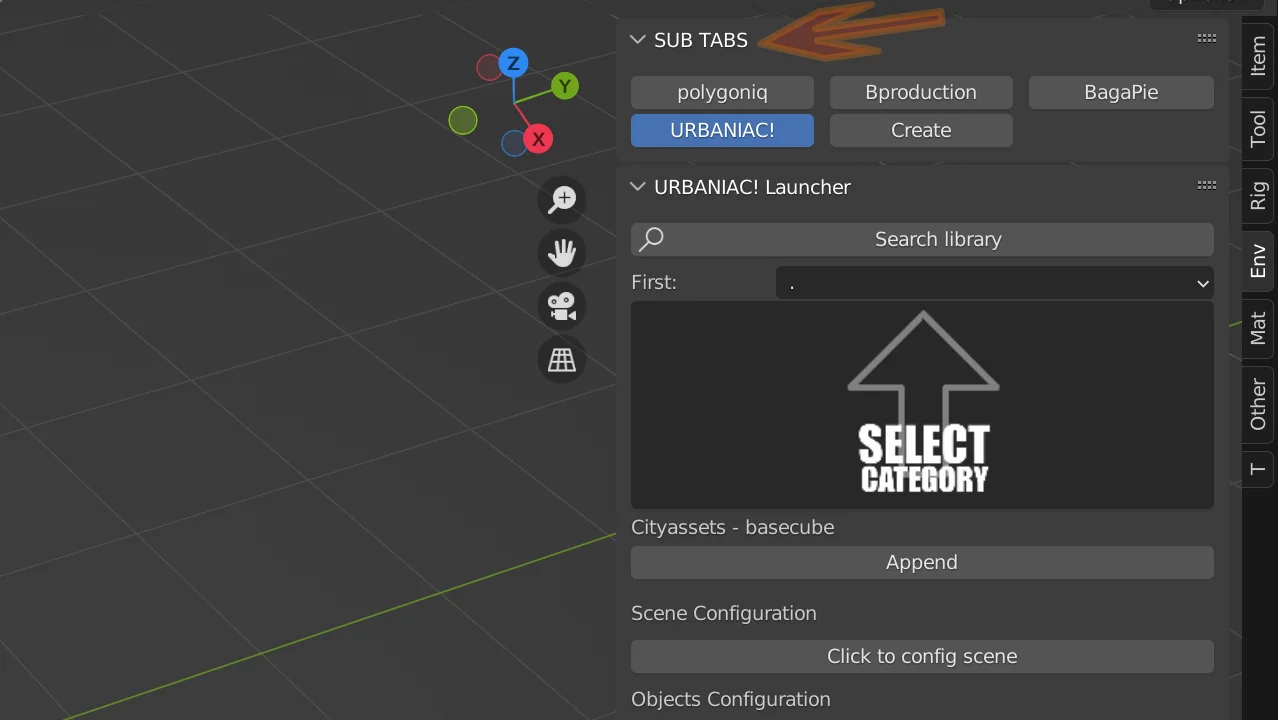
Task: Switch perspective/orthographic with grid icon
Action: pyautogui.click(x=562, y=360)
